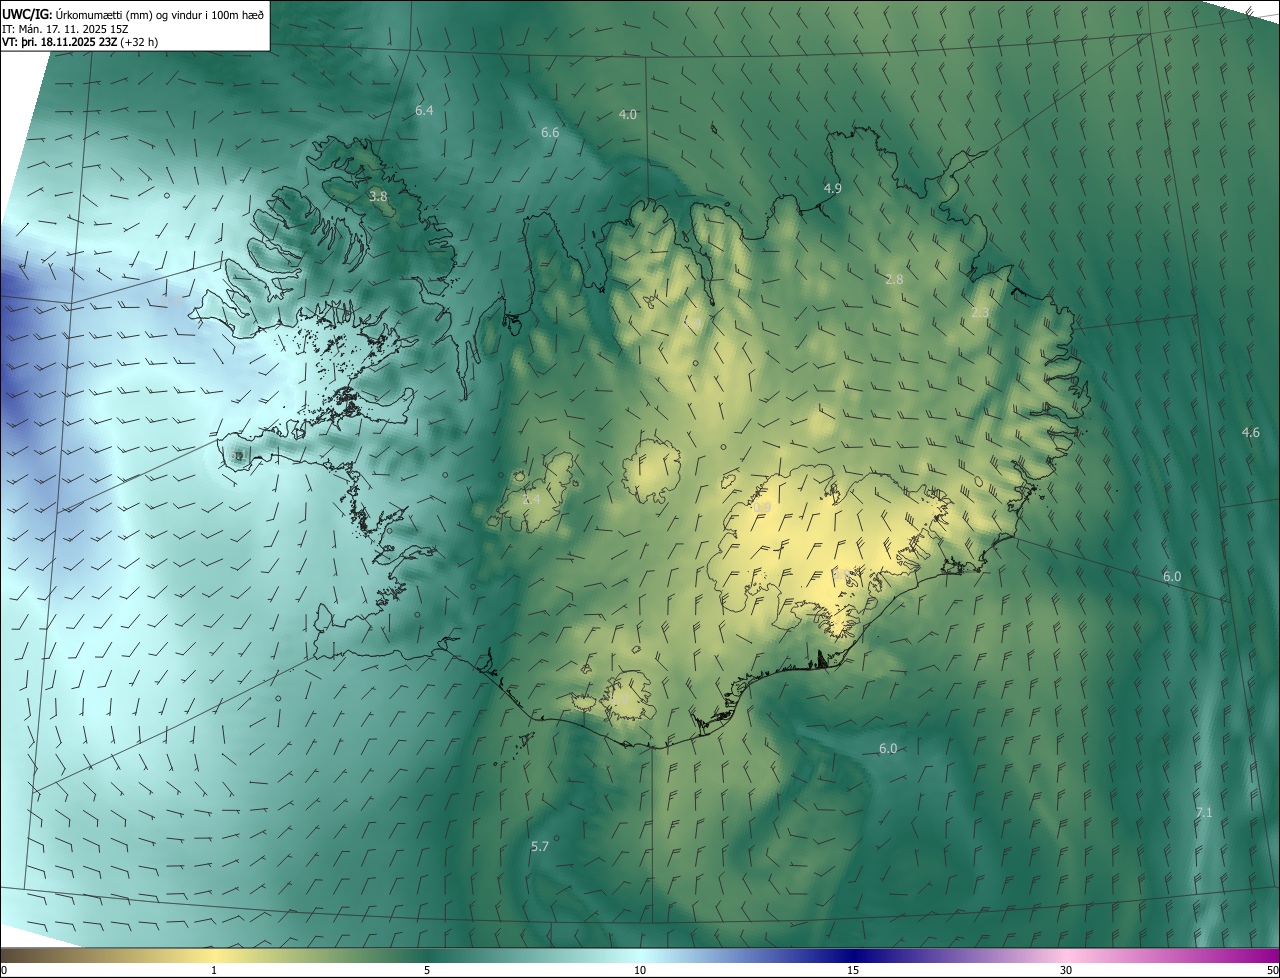Click the 2.4 value on the glacier

click(x=531, y=499)
